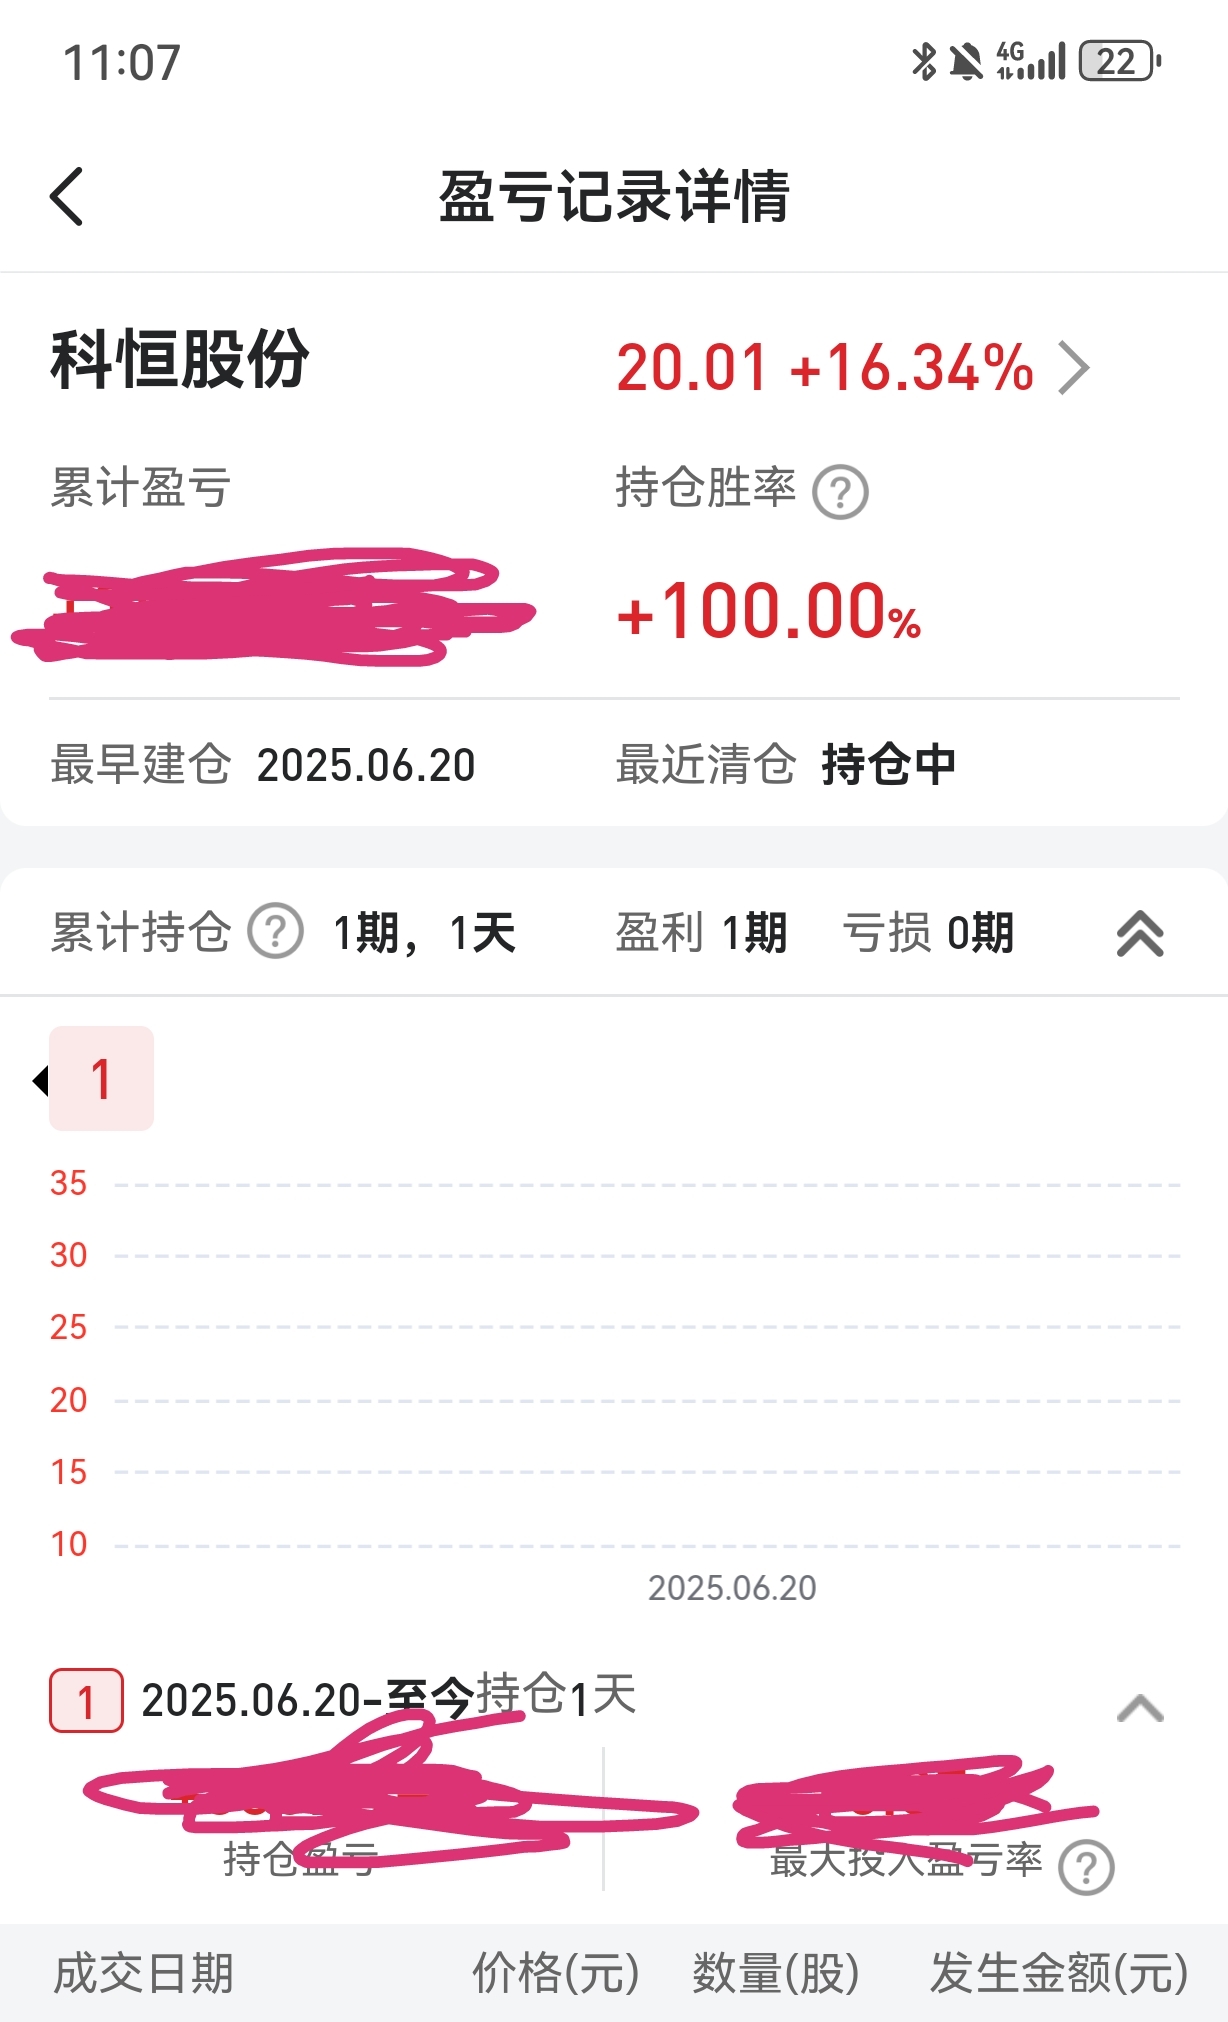Tap the left triangle period arrow
1228x2022 pixels.
pos(41,1080)
